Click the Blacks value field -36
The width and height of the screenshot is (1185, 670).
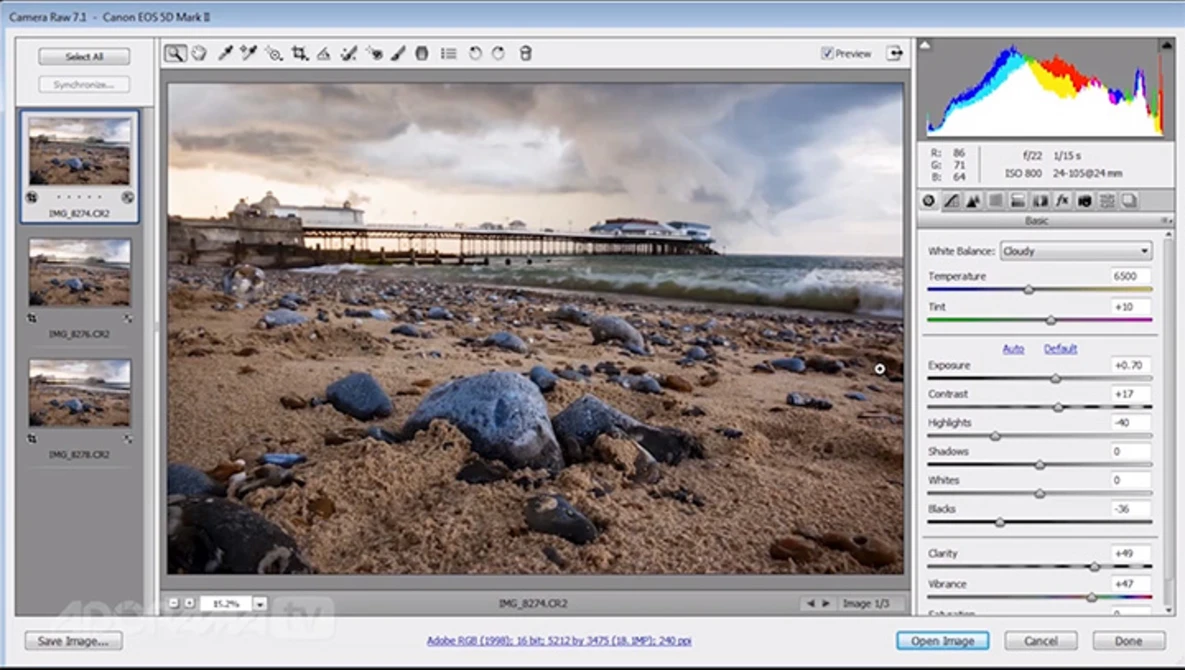point(1131,509)
